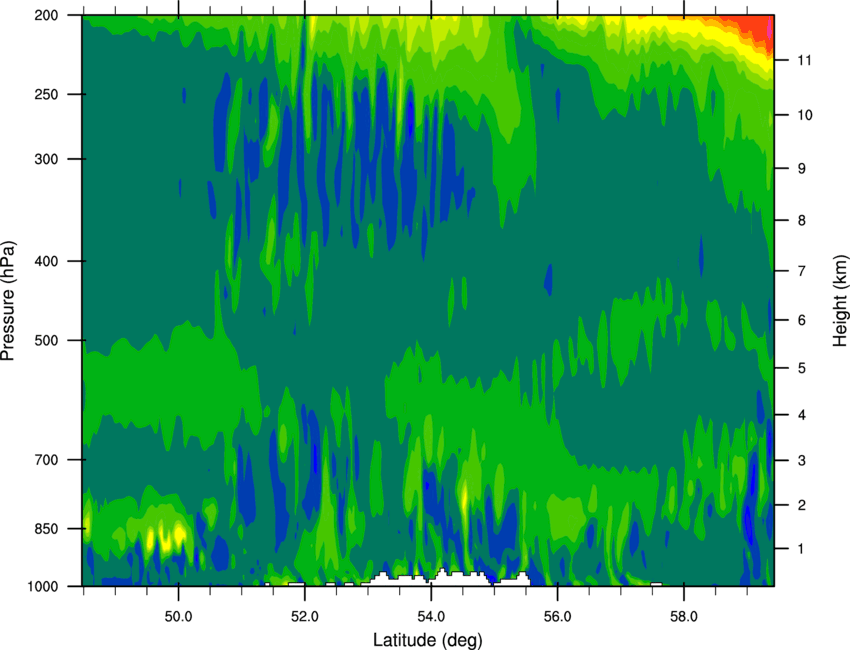The height and width of the screenshot is (650, 850).
Task: Click the 'Pressure (hPa)' axis title
Action: click(8, 301)
